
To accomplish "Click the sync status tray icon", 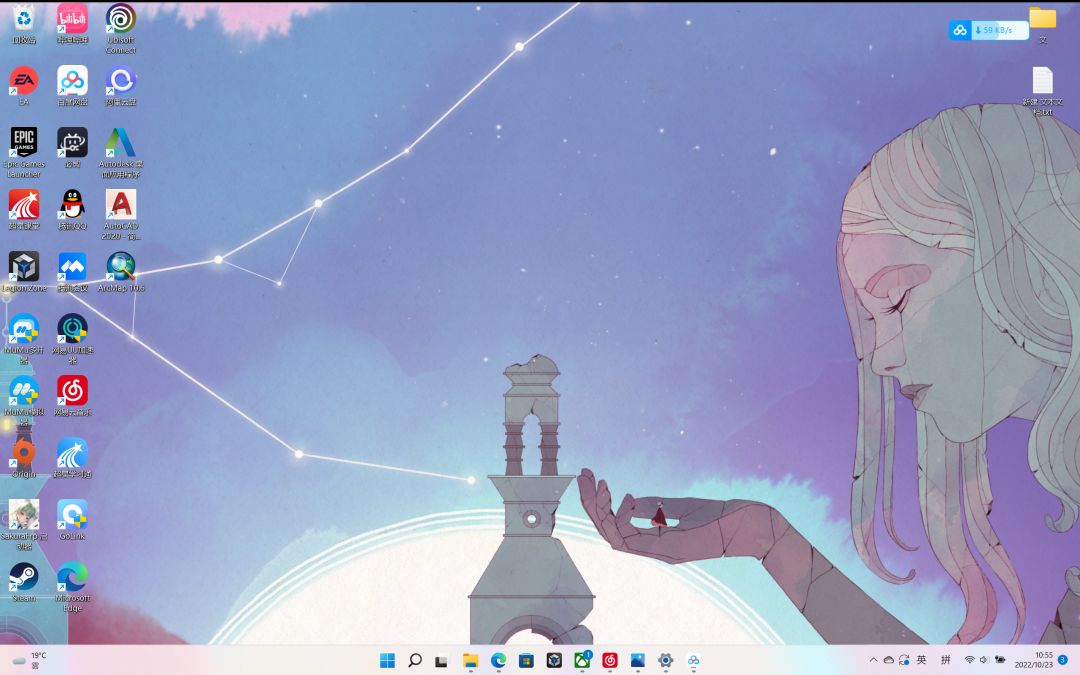I will click(904, 660).
